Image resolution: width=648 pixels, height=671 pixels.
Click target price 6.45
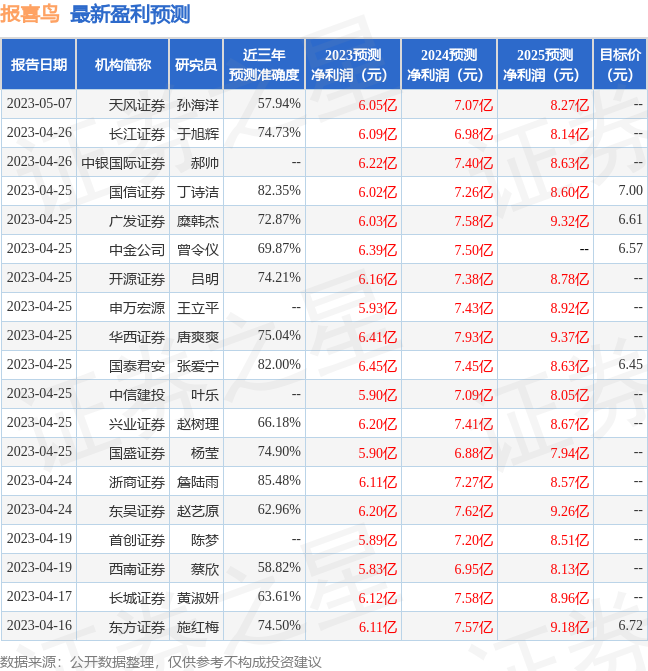pyautogui.click(x=630, y=365)
